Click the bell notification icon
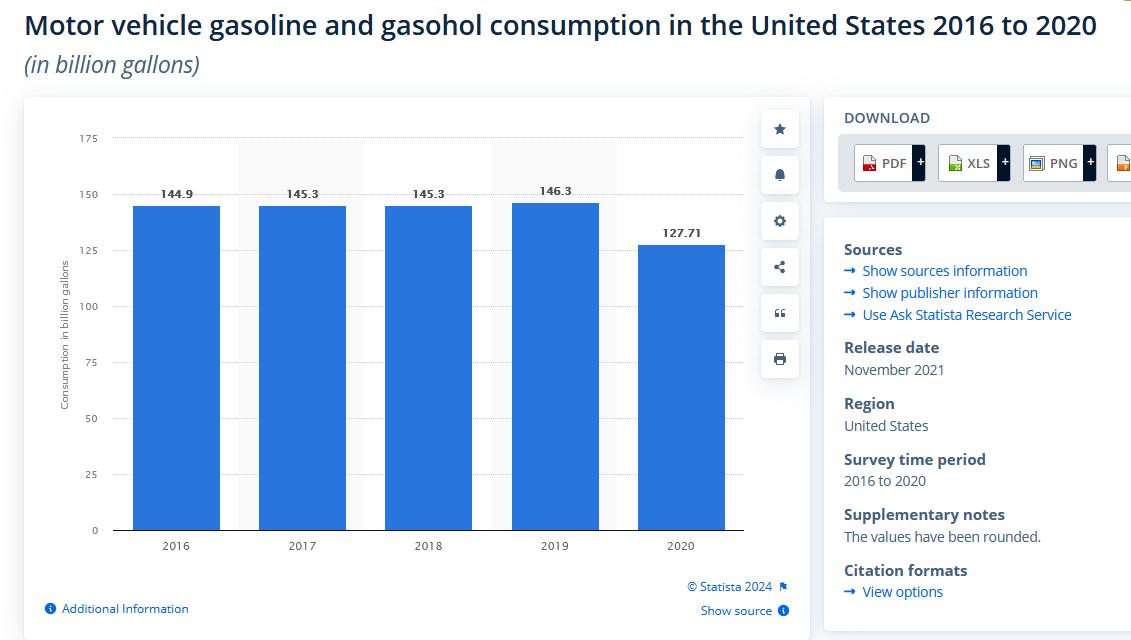The image size is (1131, 640). coord(780,175)
